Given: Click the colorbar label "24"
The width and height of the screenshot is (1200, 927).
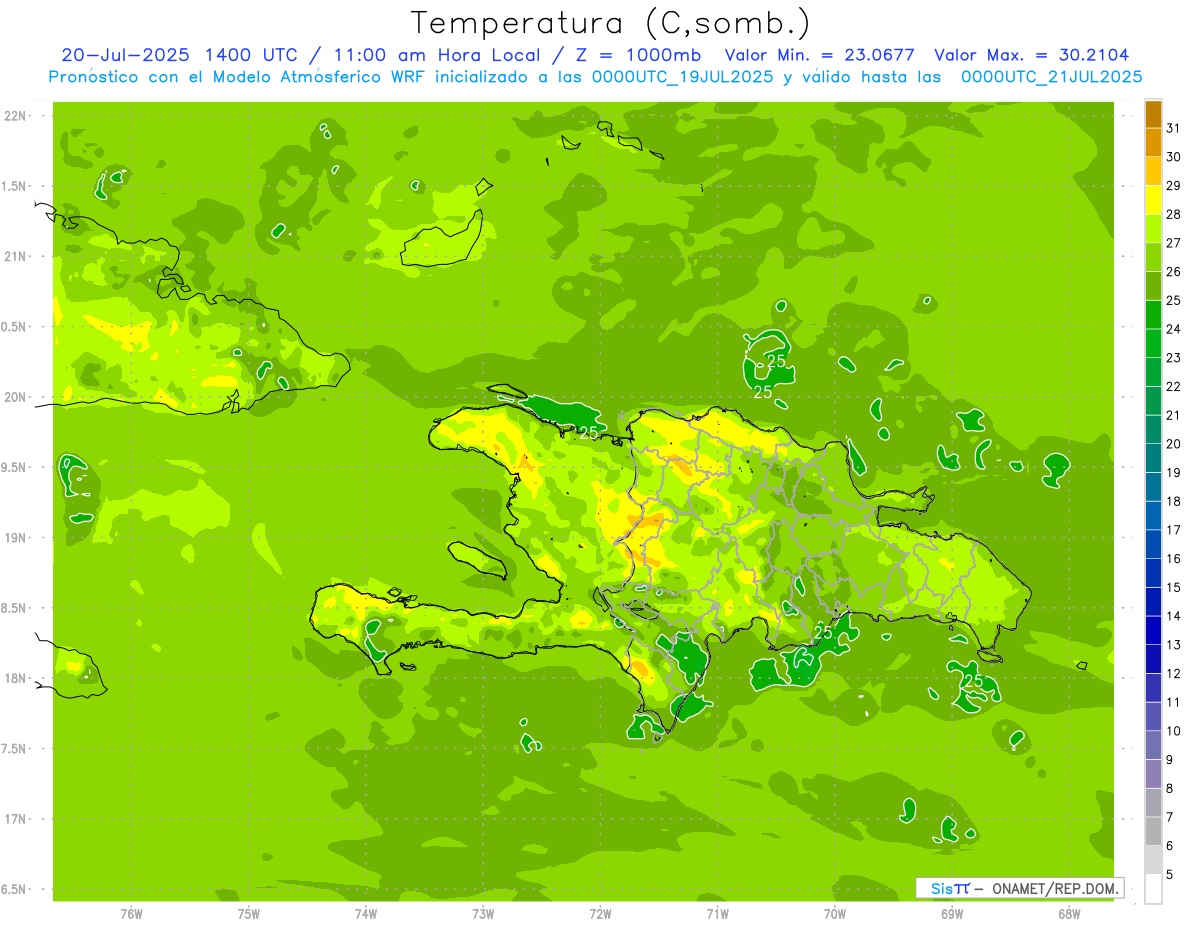Looking at the screenshot, I should pos(1174,329).
